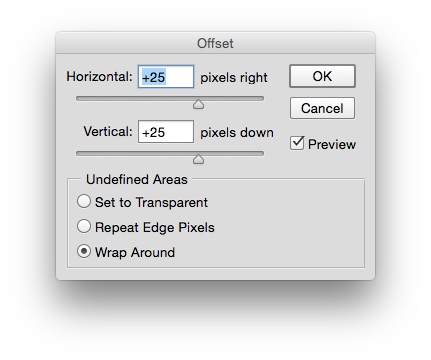Click the Vertical slider track right of thumb
Image resolution: width=431 pixels, height=360 pixels.
click(x=234, y=153)
